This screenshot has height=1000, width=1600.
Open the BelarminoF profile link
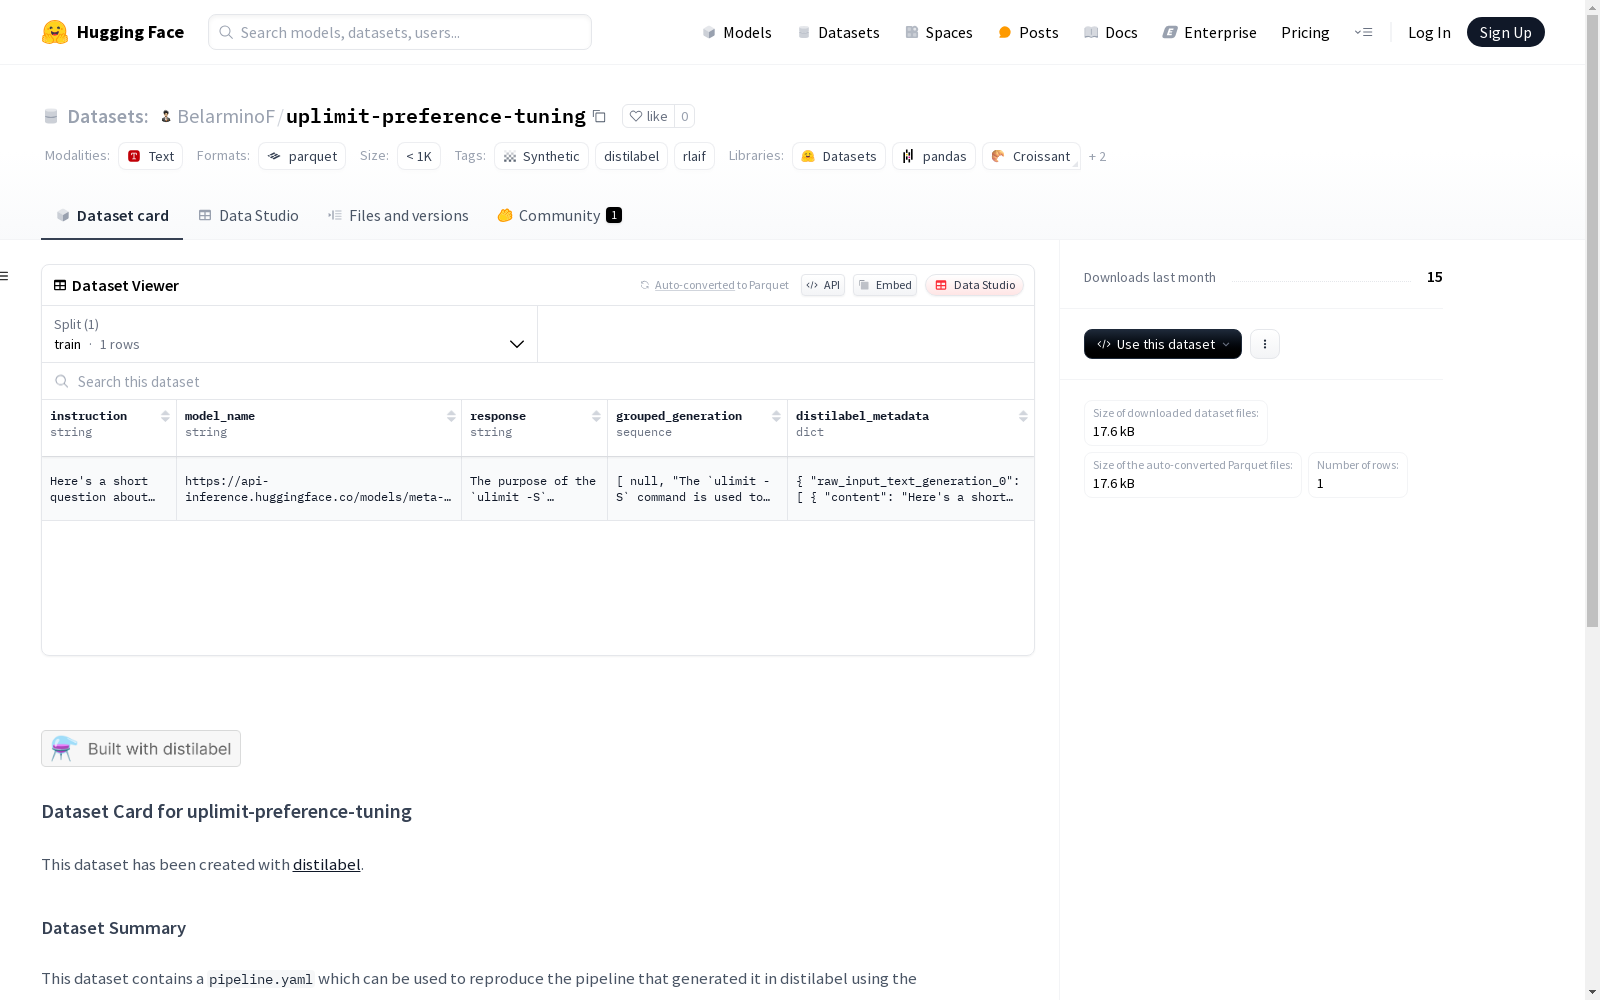[226, 116]
